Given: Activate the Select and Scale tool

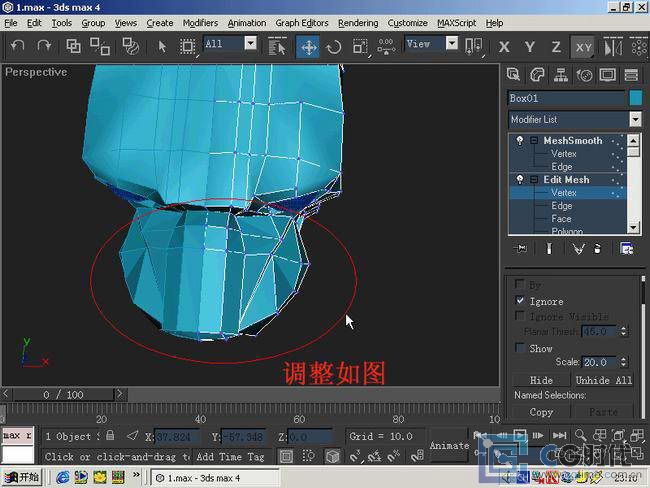Looking at the screenshot, I should point(360,47).
